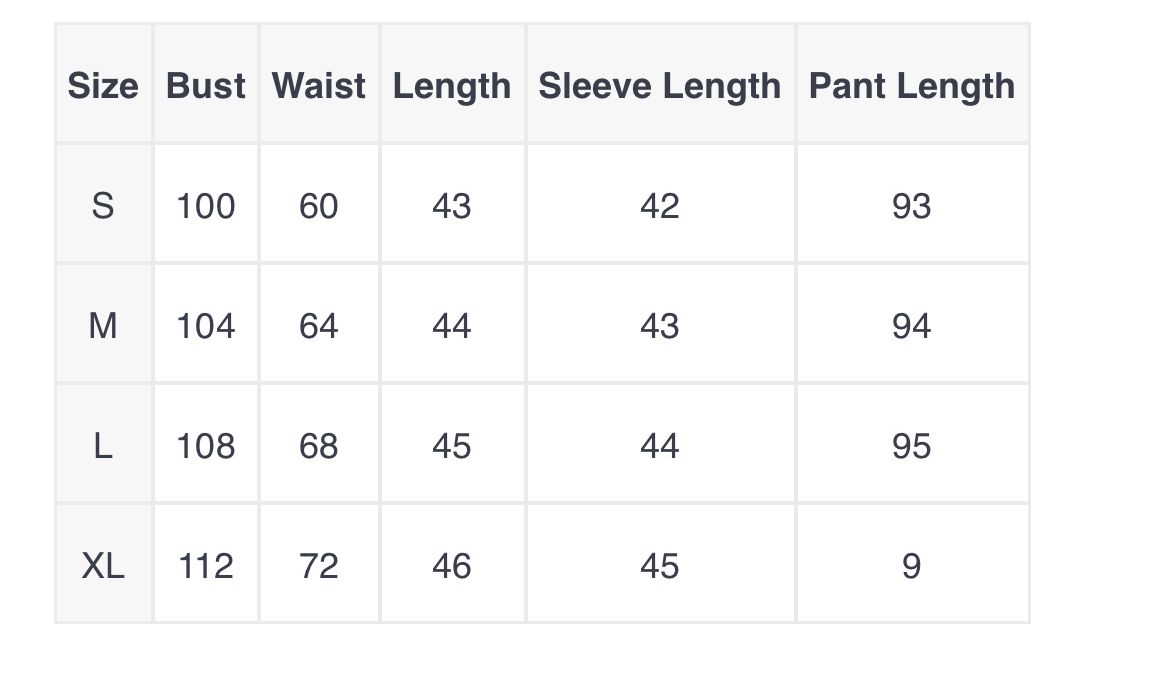This screenshot has width=1170, height=676.
Task: Select pant length value 93
Action: (x=913, y=205)
